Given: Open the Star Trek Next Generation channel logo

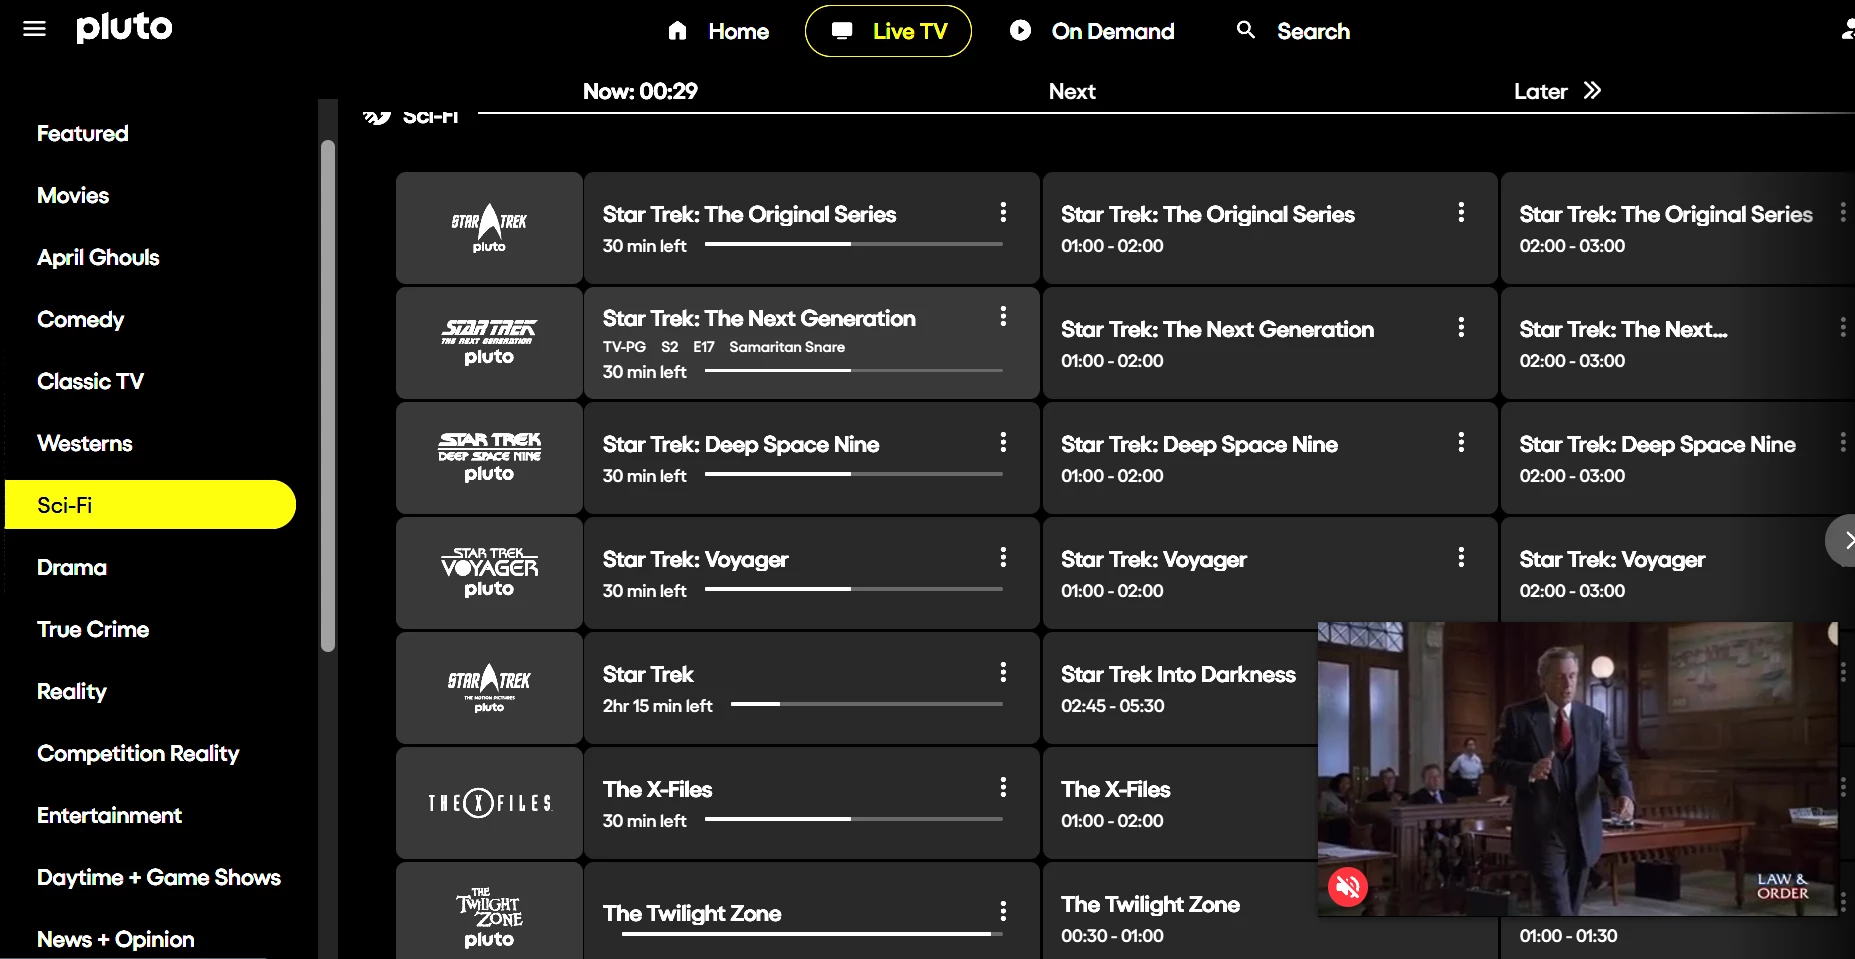Looking at the screenshot, I should (x=489, y=343).
